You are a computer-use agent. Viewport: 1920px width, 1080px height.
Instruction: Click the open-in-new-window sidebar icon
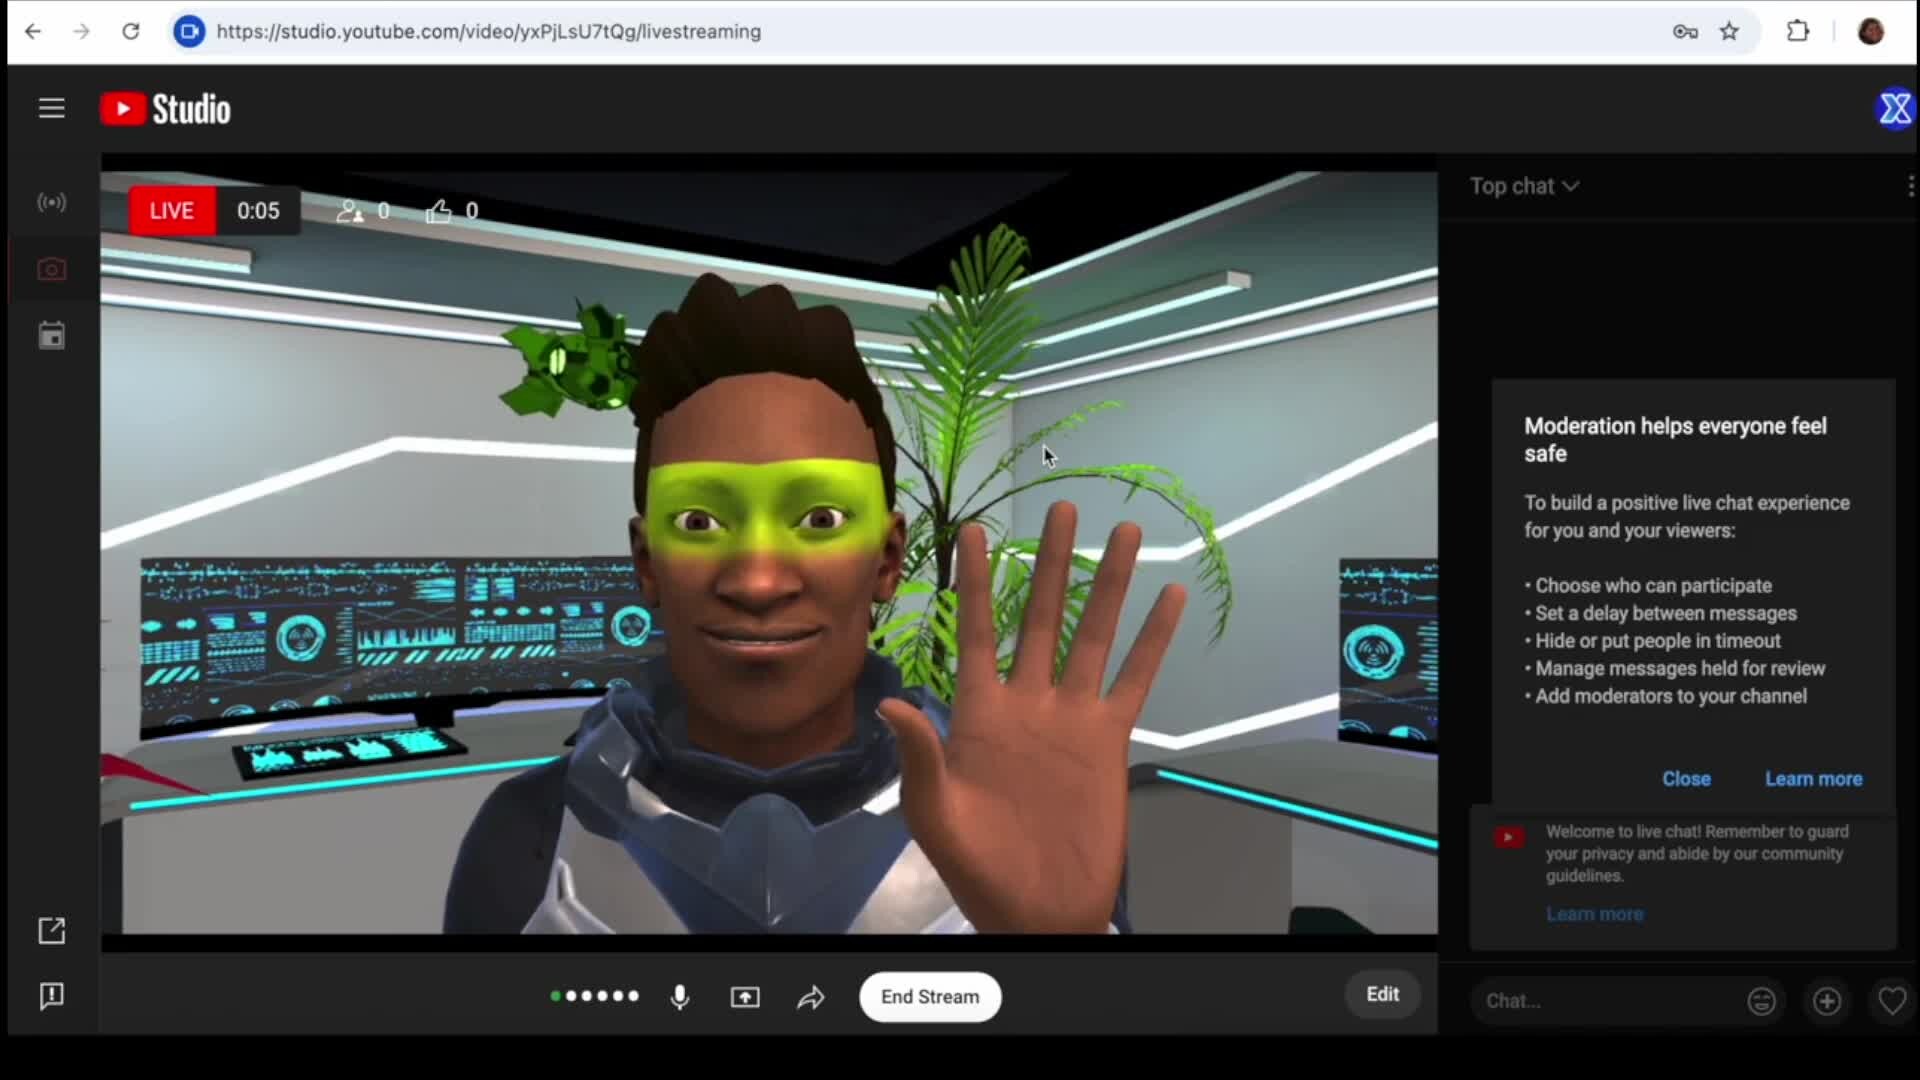[52, 931]
